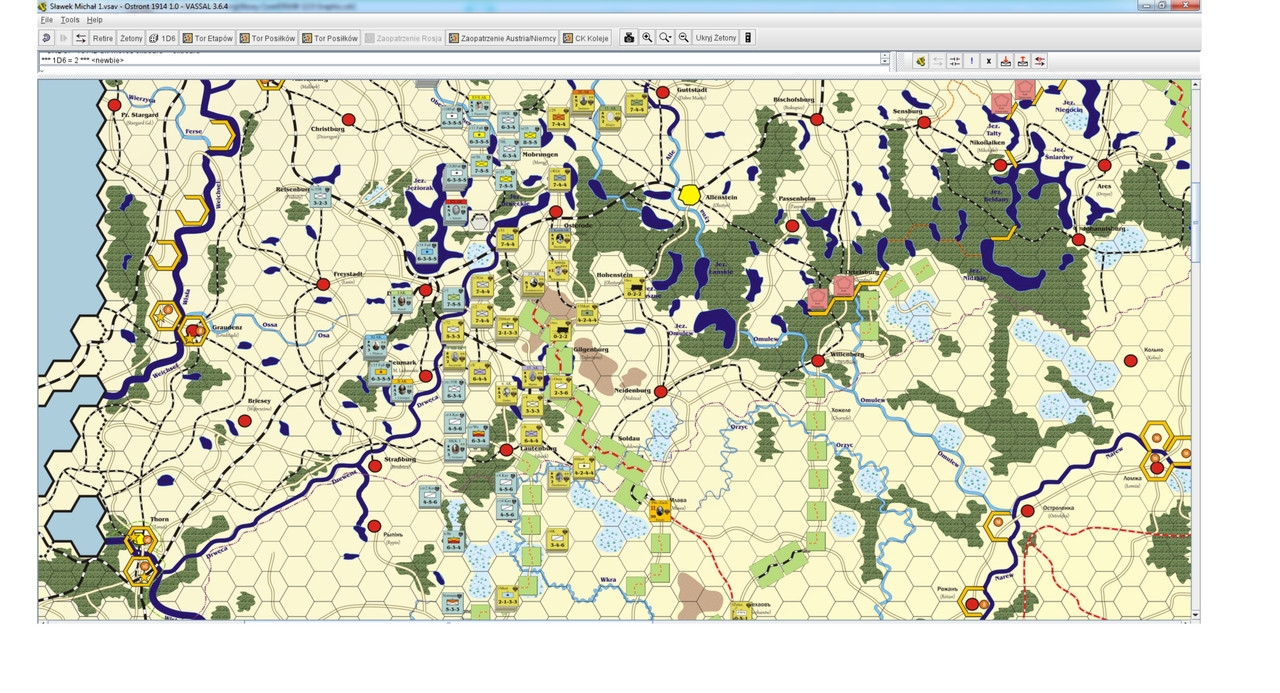Open the Żetony pieces palette
Image resolution: width=1280 pixels, height=693 pixels.
[131, 38]
